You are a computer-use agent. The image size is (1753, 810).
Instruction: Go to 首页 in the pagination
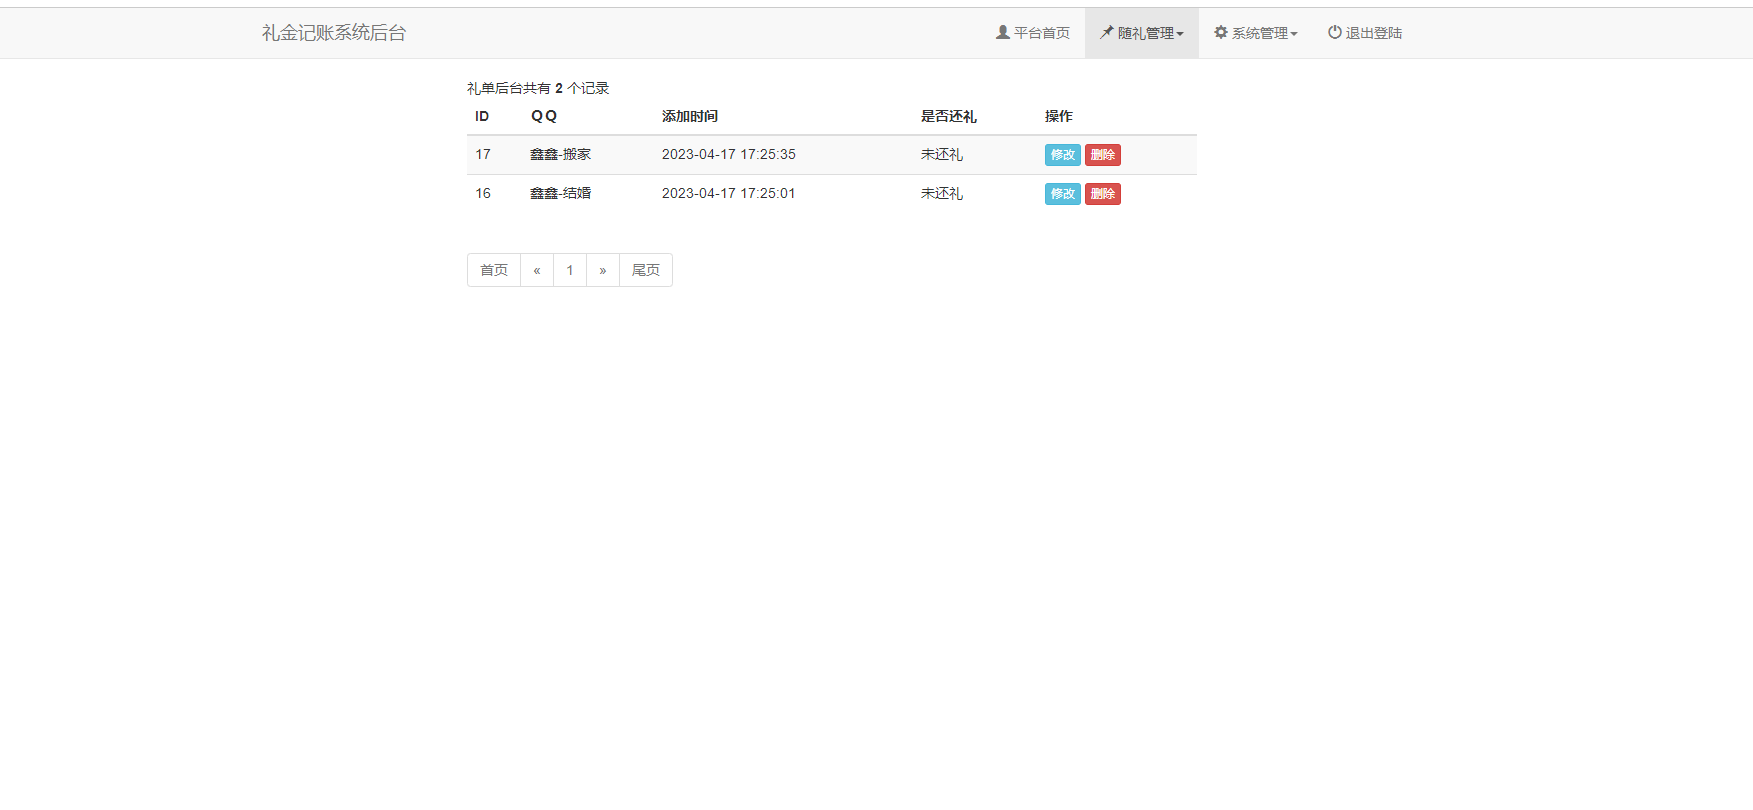[494, 270]
